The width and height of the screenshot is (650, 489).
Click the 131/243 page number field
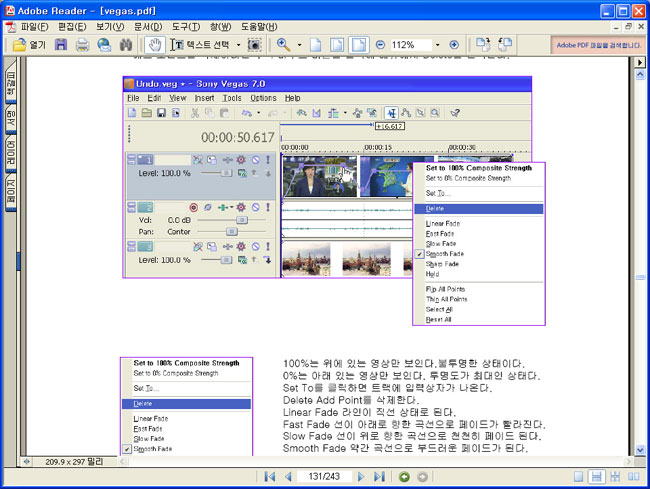(x=324, y=477)
